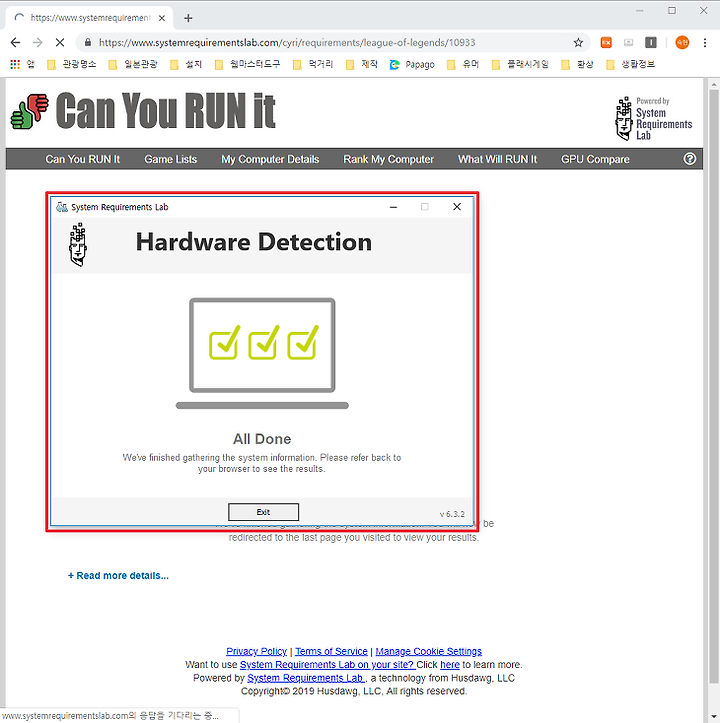Close the systemrequirementslab tab
720x723 pixels.
(162, 18)
